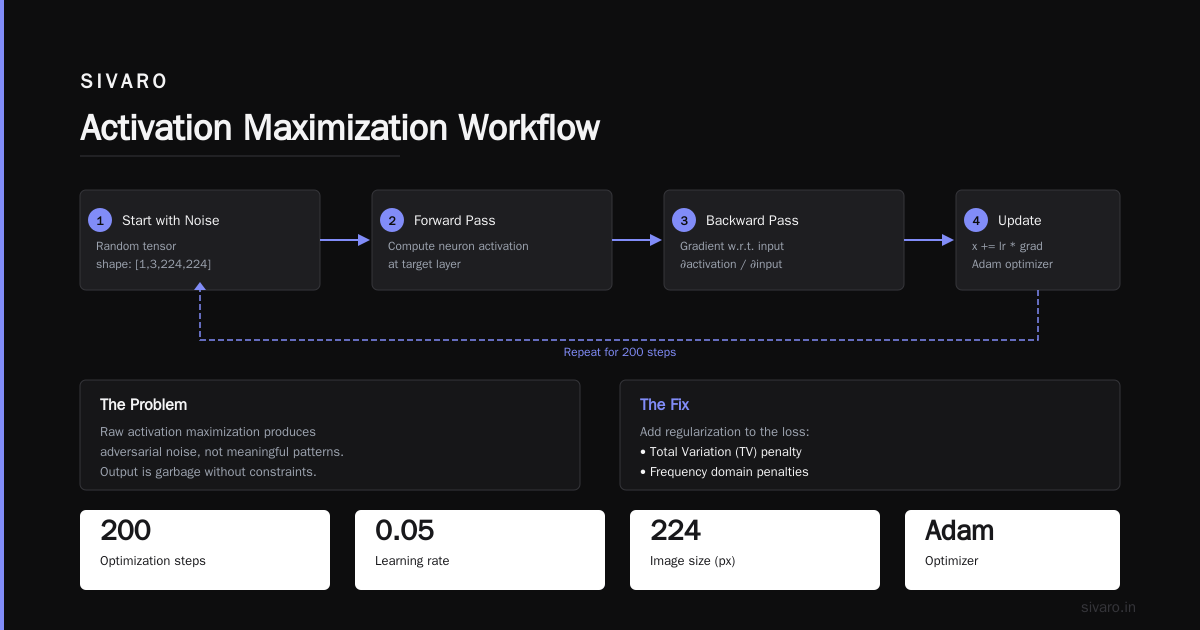
Task: Open The Fix panel heading
Action: pos(664,405)
